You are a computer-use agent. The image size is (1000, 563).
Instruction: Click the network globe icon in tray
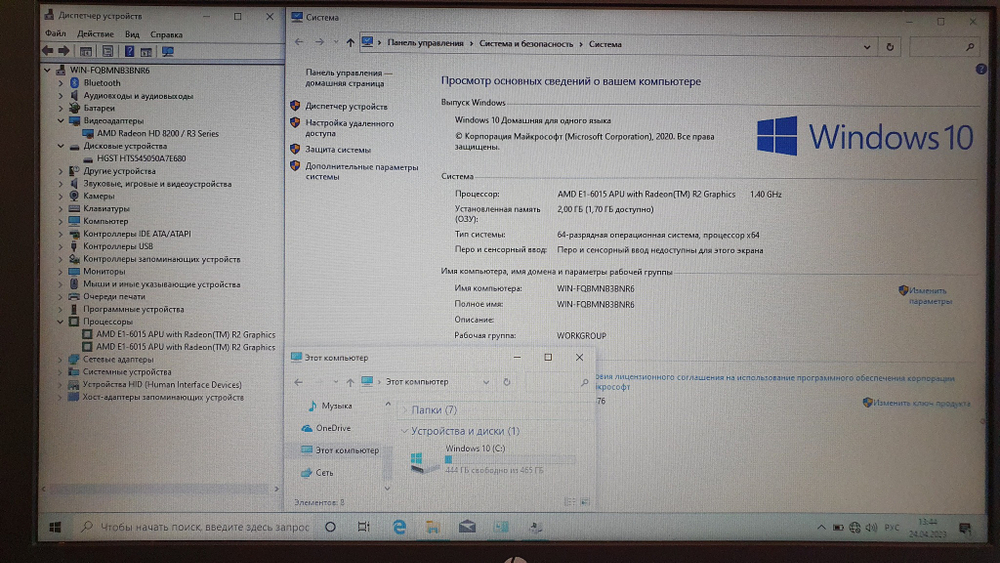(855, 527)
